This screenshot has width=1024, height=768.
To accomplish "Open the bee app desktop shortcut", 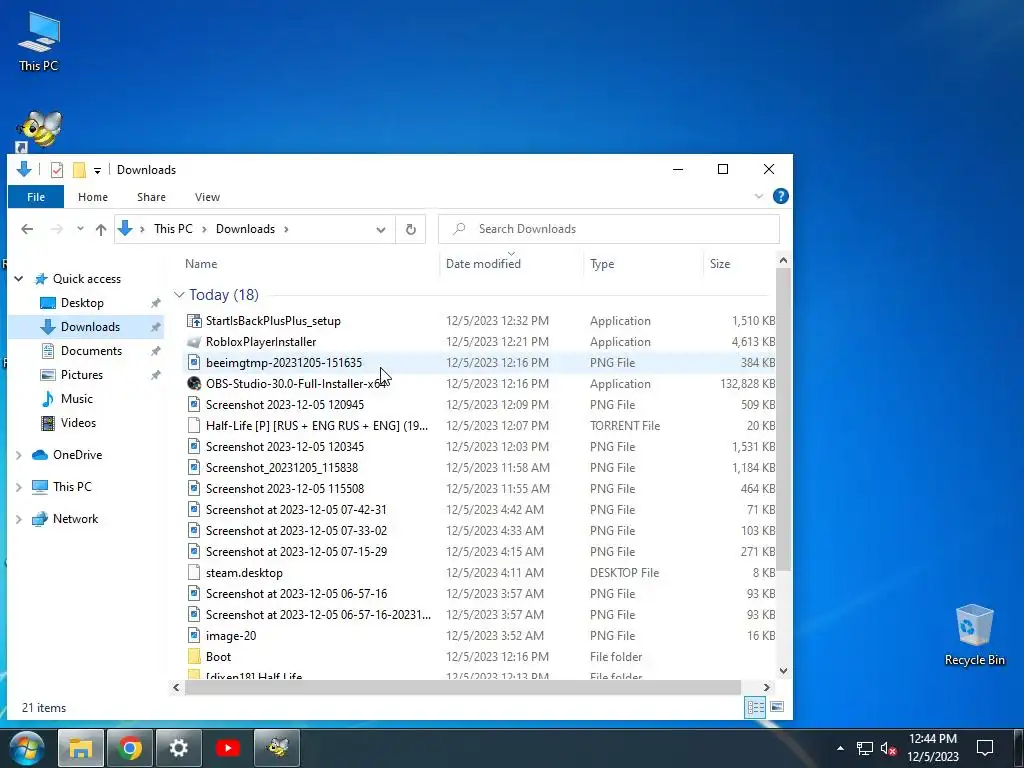I will 39,131.
